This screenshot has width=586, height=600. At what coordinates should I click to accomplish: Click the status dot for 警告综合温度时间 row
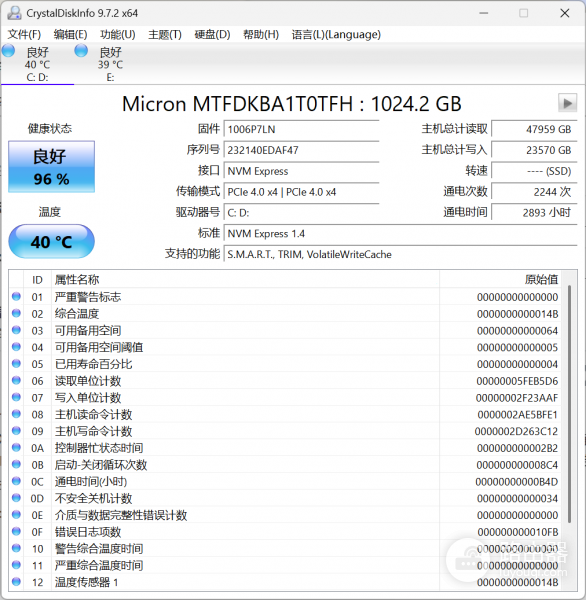16,548
